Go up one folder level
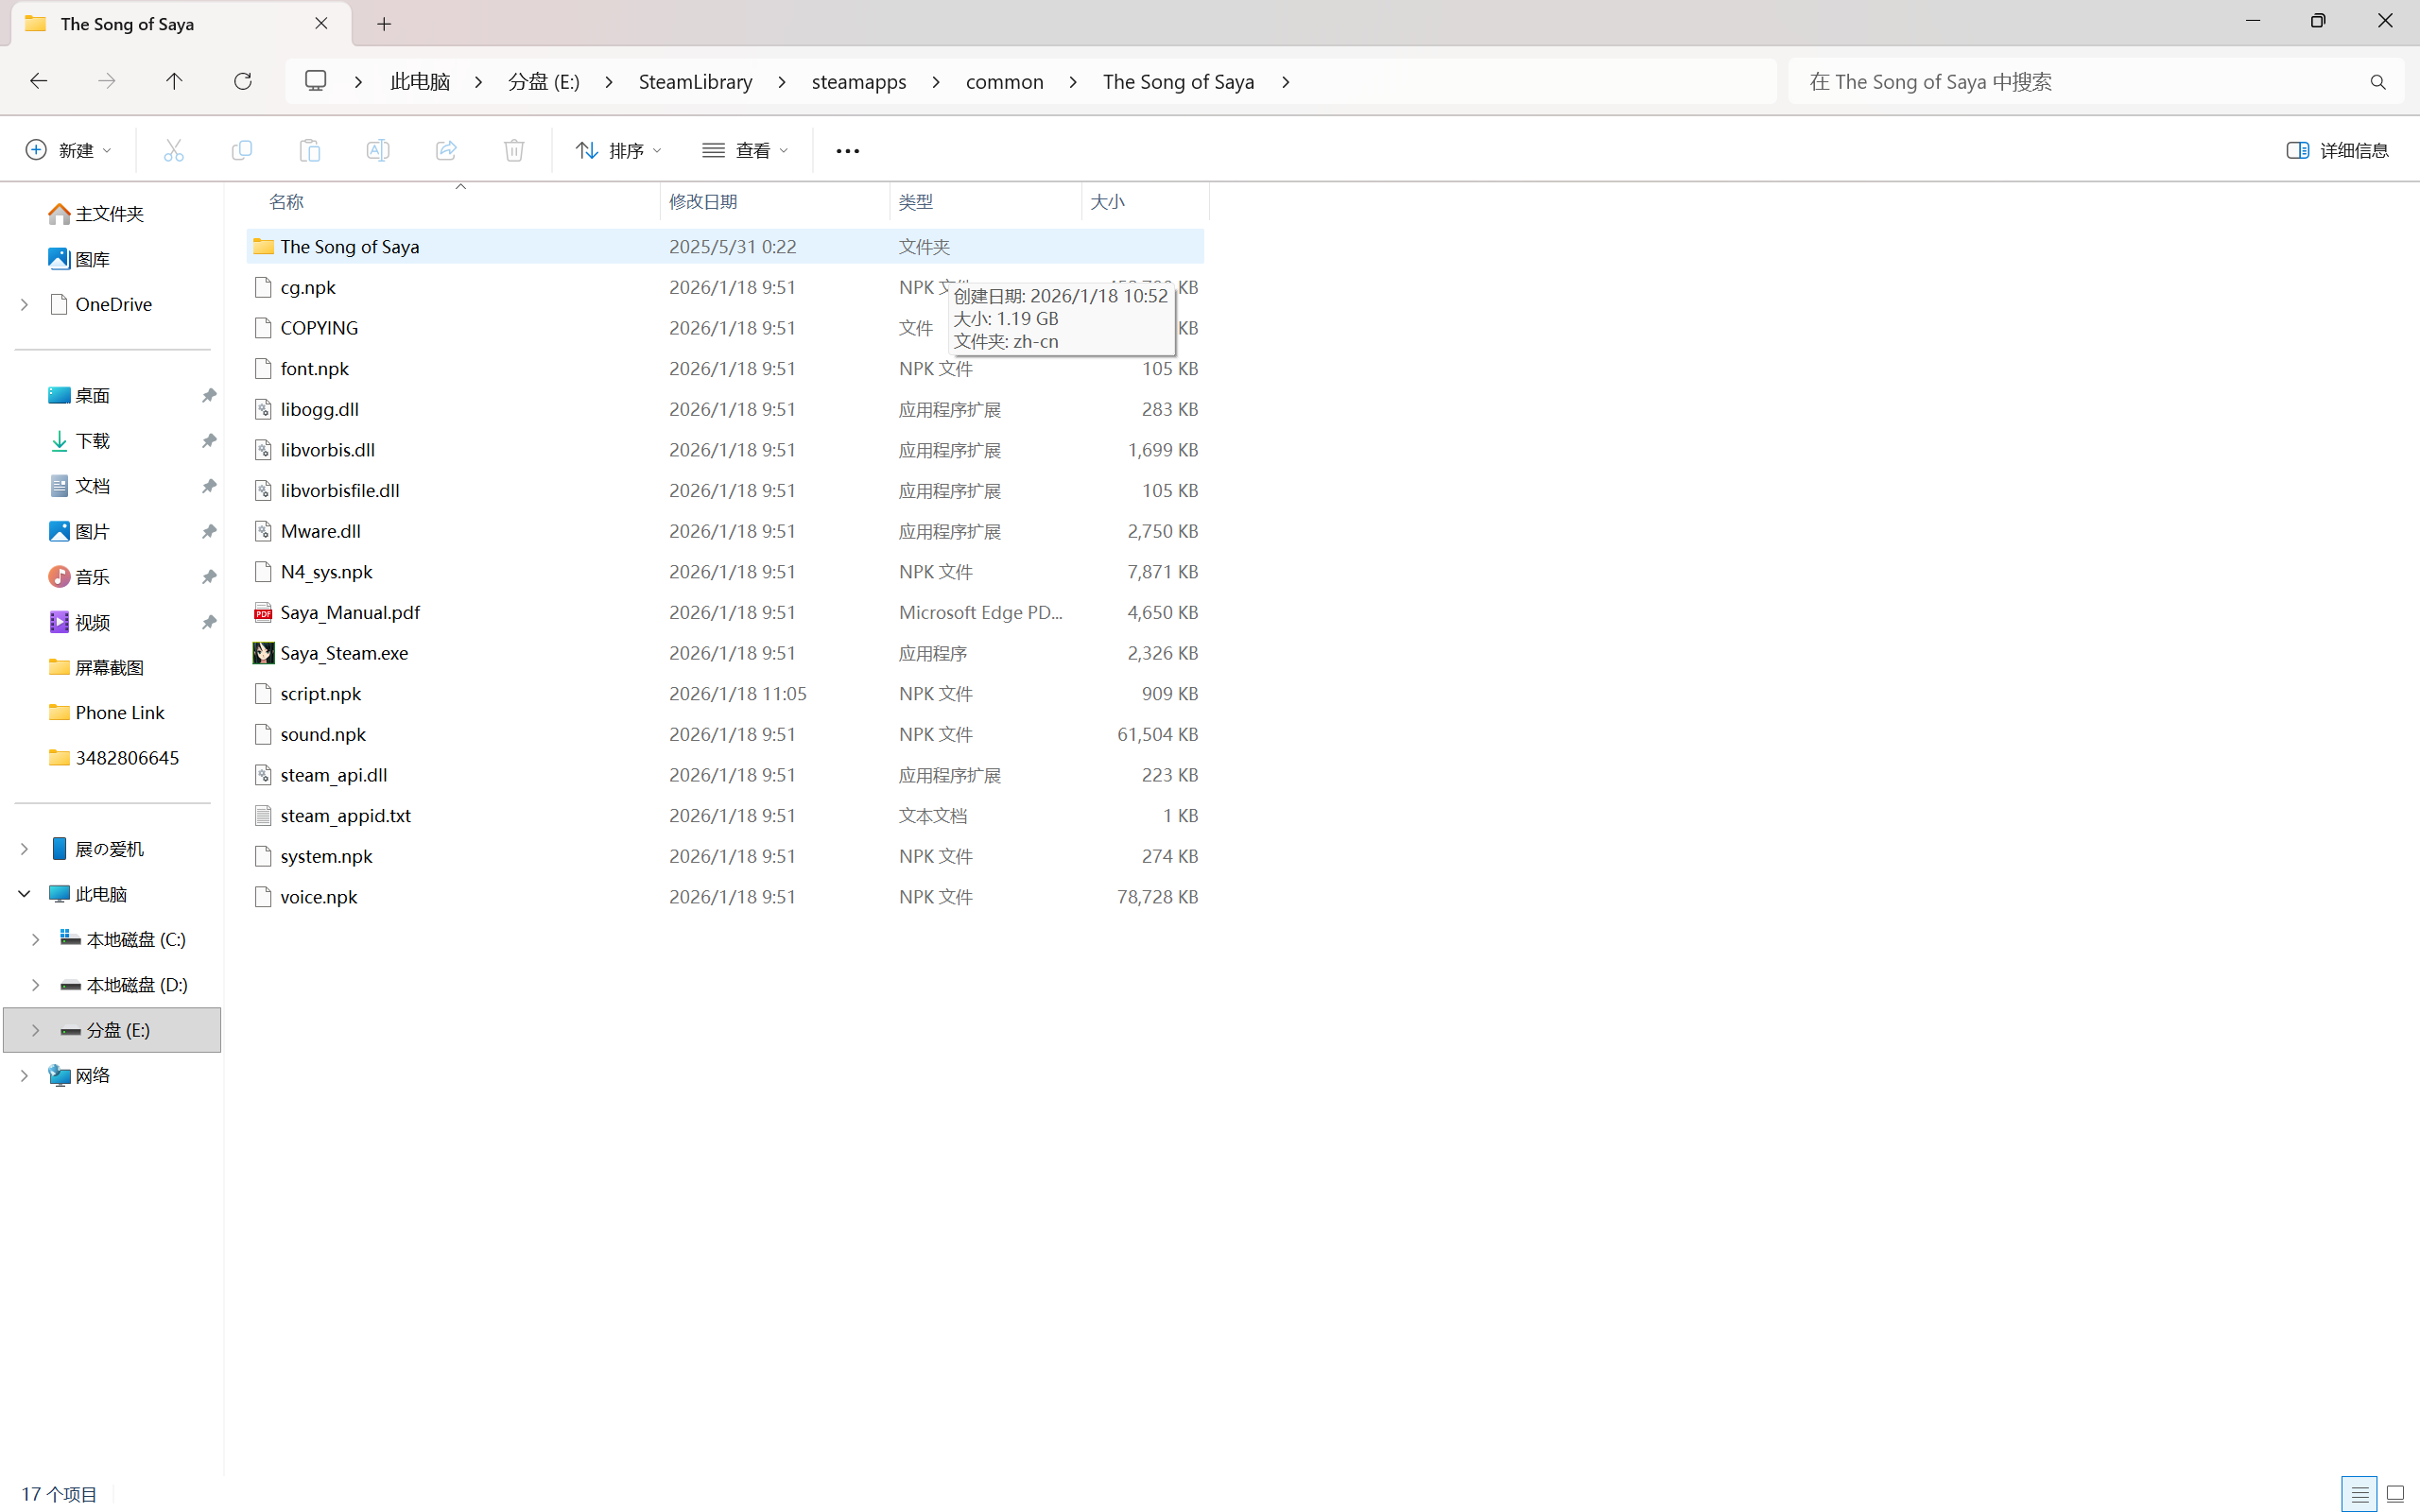 tap(174, 81)
